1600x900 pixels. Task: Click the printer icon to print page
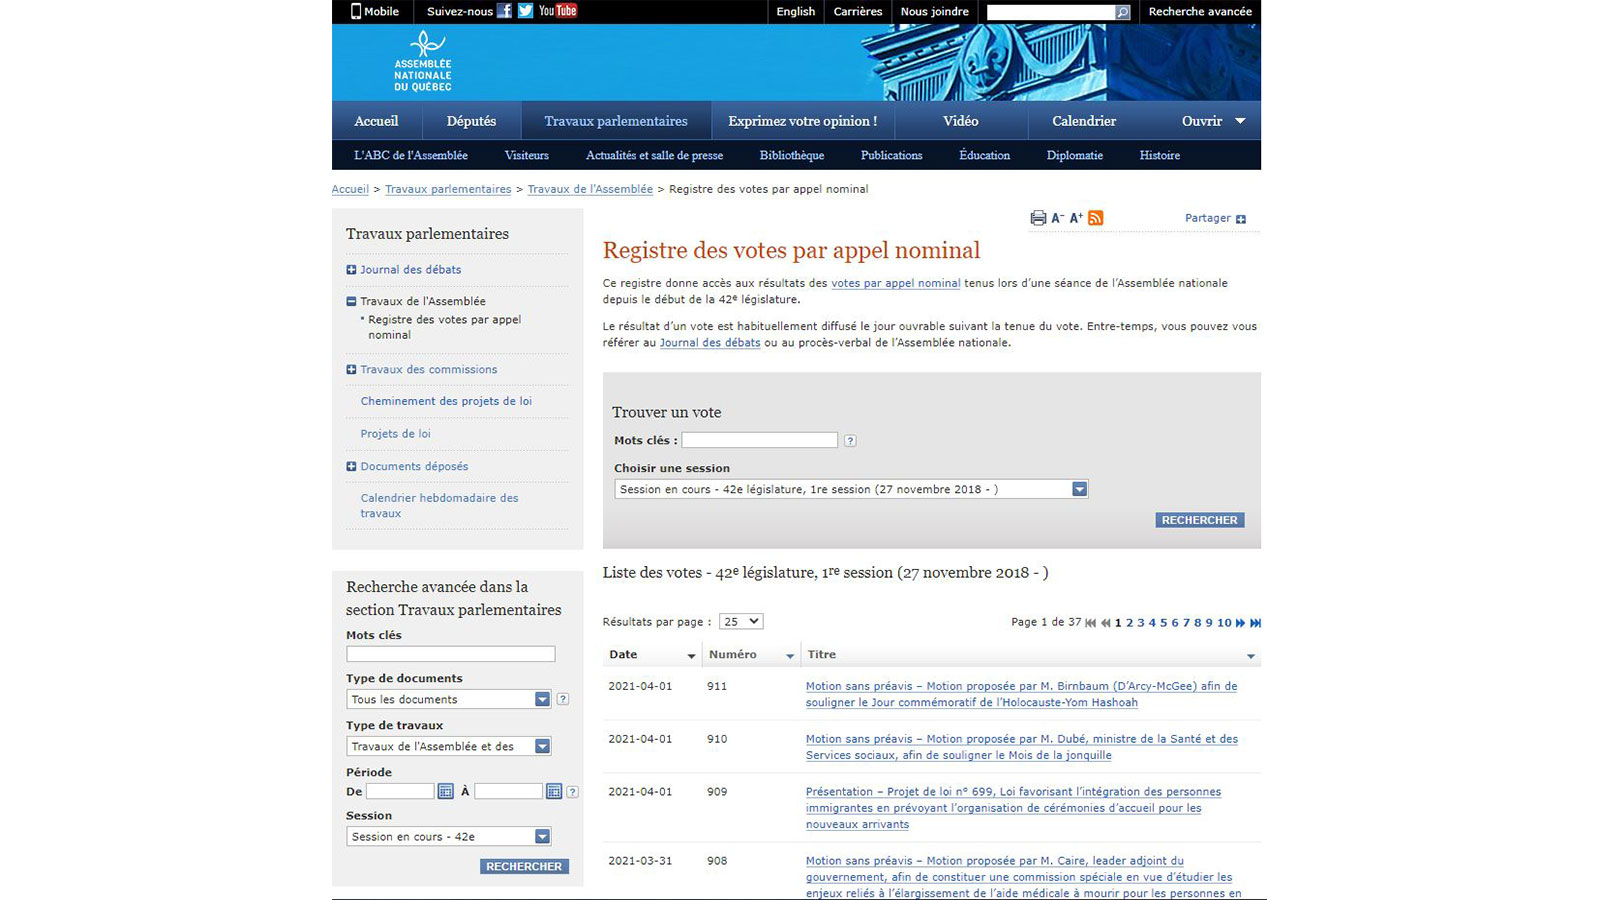(1038, 218)
